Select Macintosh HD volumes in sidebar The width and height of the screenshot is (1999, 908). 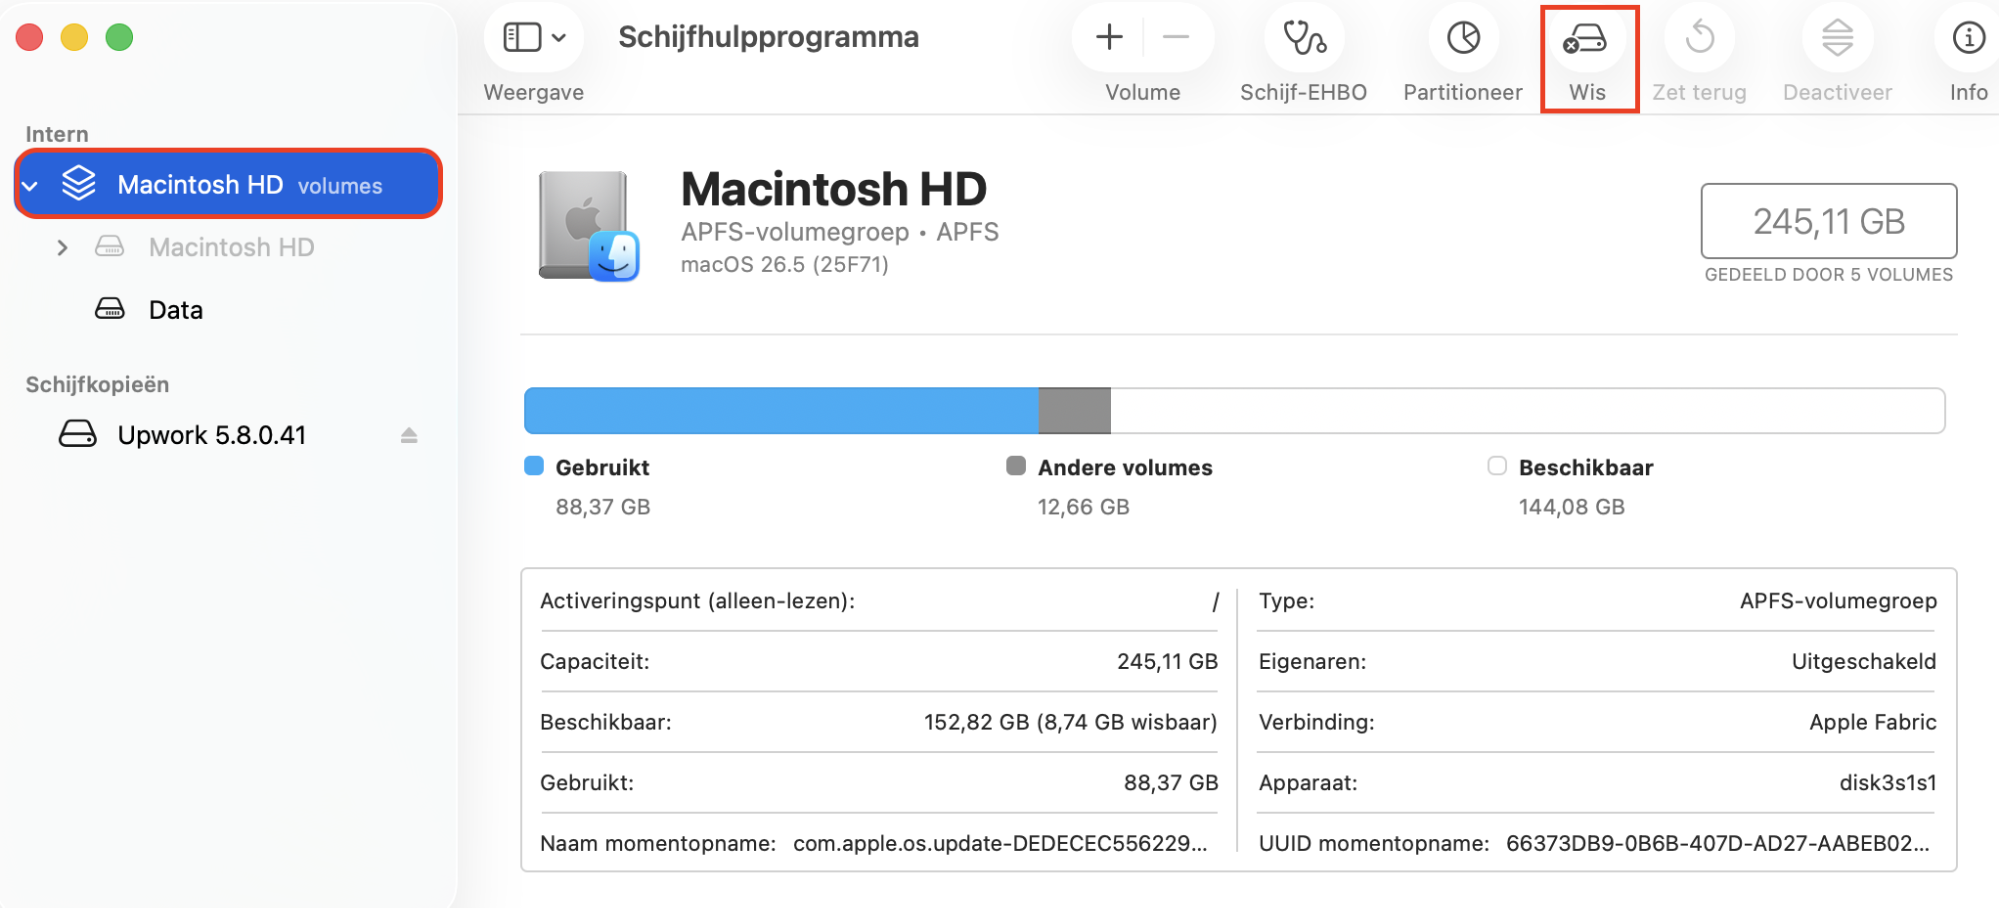click(229, 184)
